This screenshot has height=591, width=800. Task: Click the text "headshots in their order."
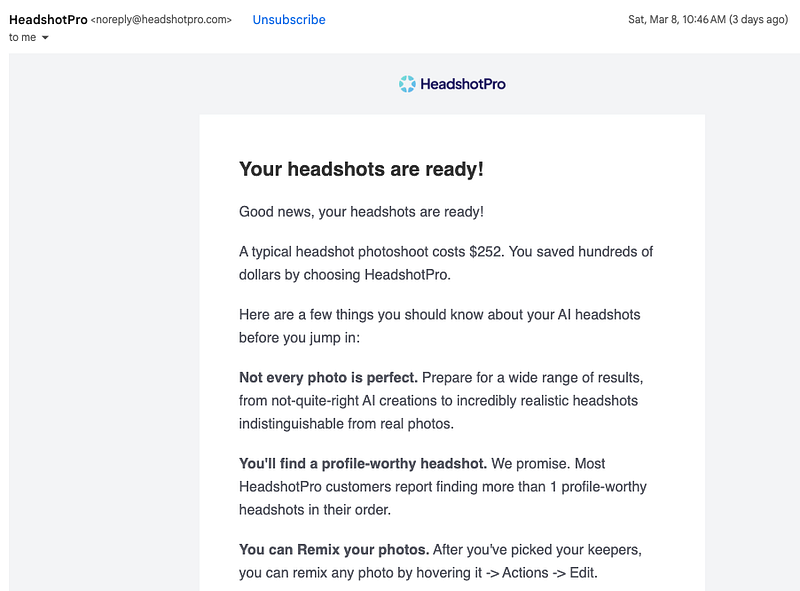[x=315, y=510]
